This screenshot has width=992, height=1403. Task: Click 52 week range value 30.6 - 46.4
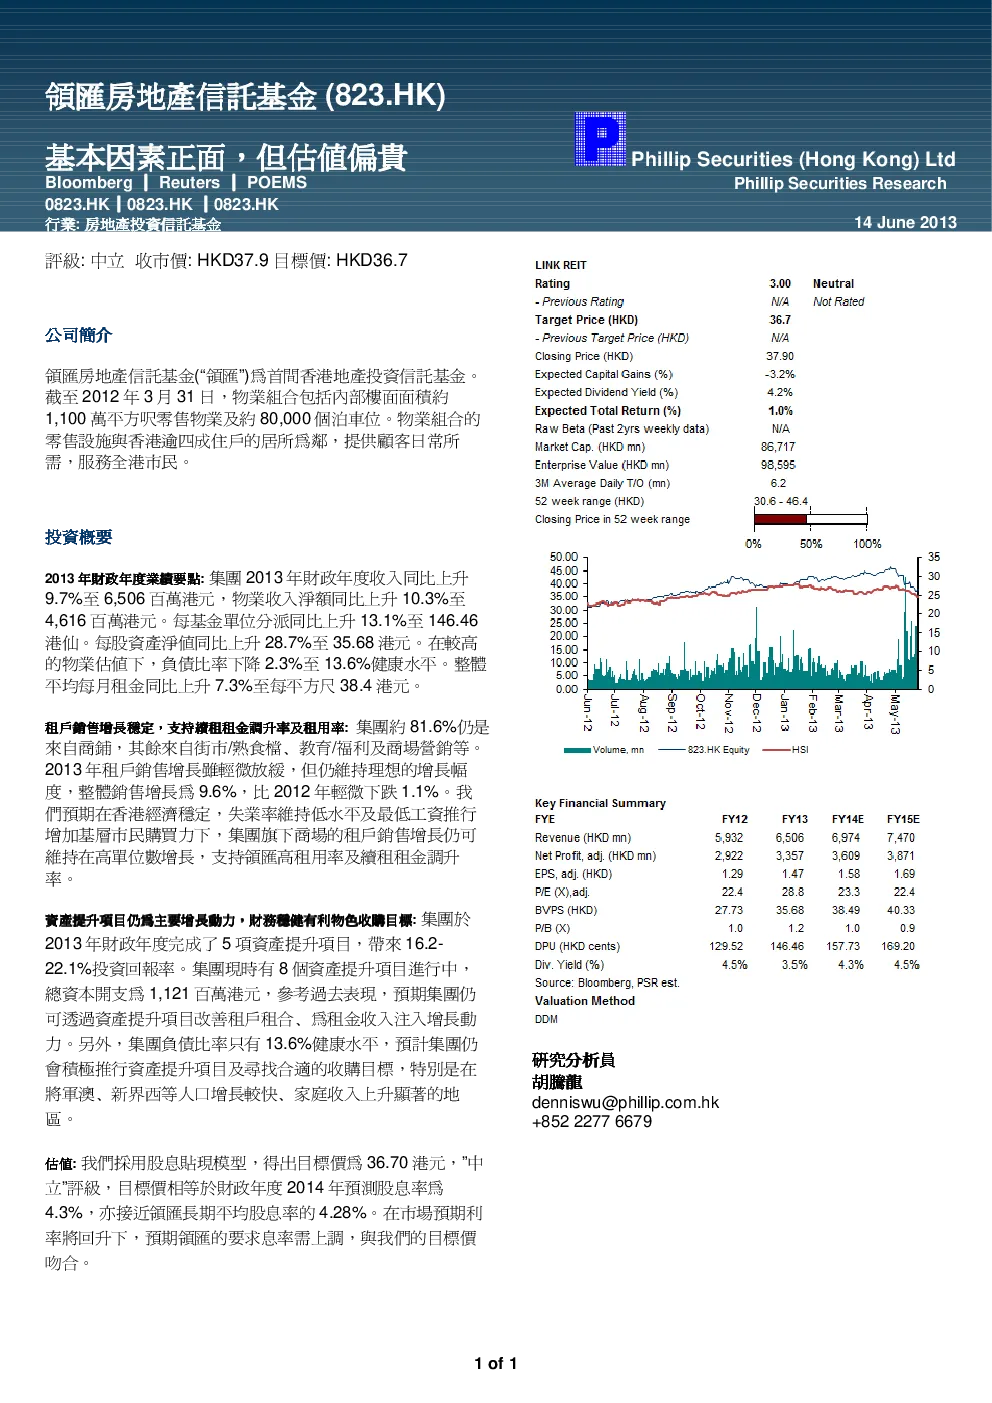coord(781,501)
